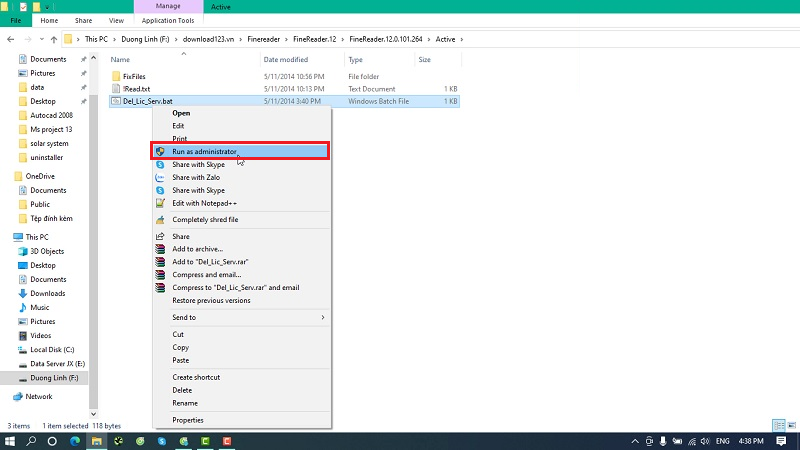
Task: Navigate to FineReader.12 in breadcrumb path
Action: click(314, 40)
